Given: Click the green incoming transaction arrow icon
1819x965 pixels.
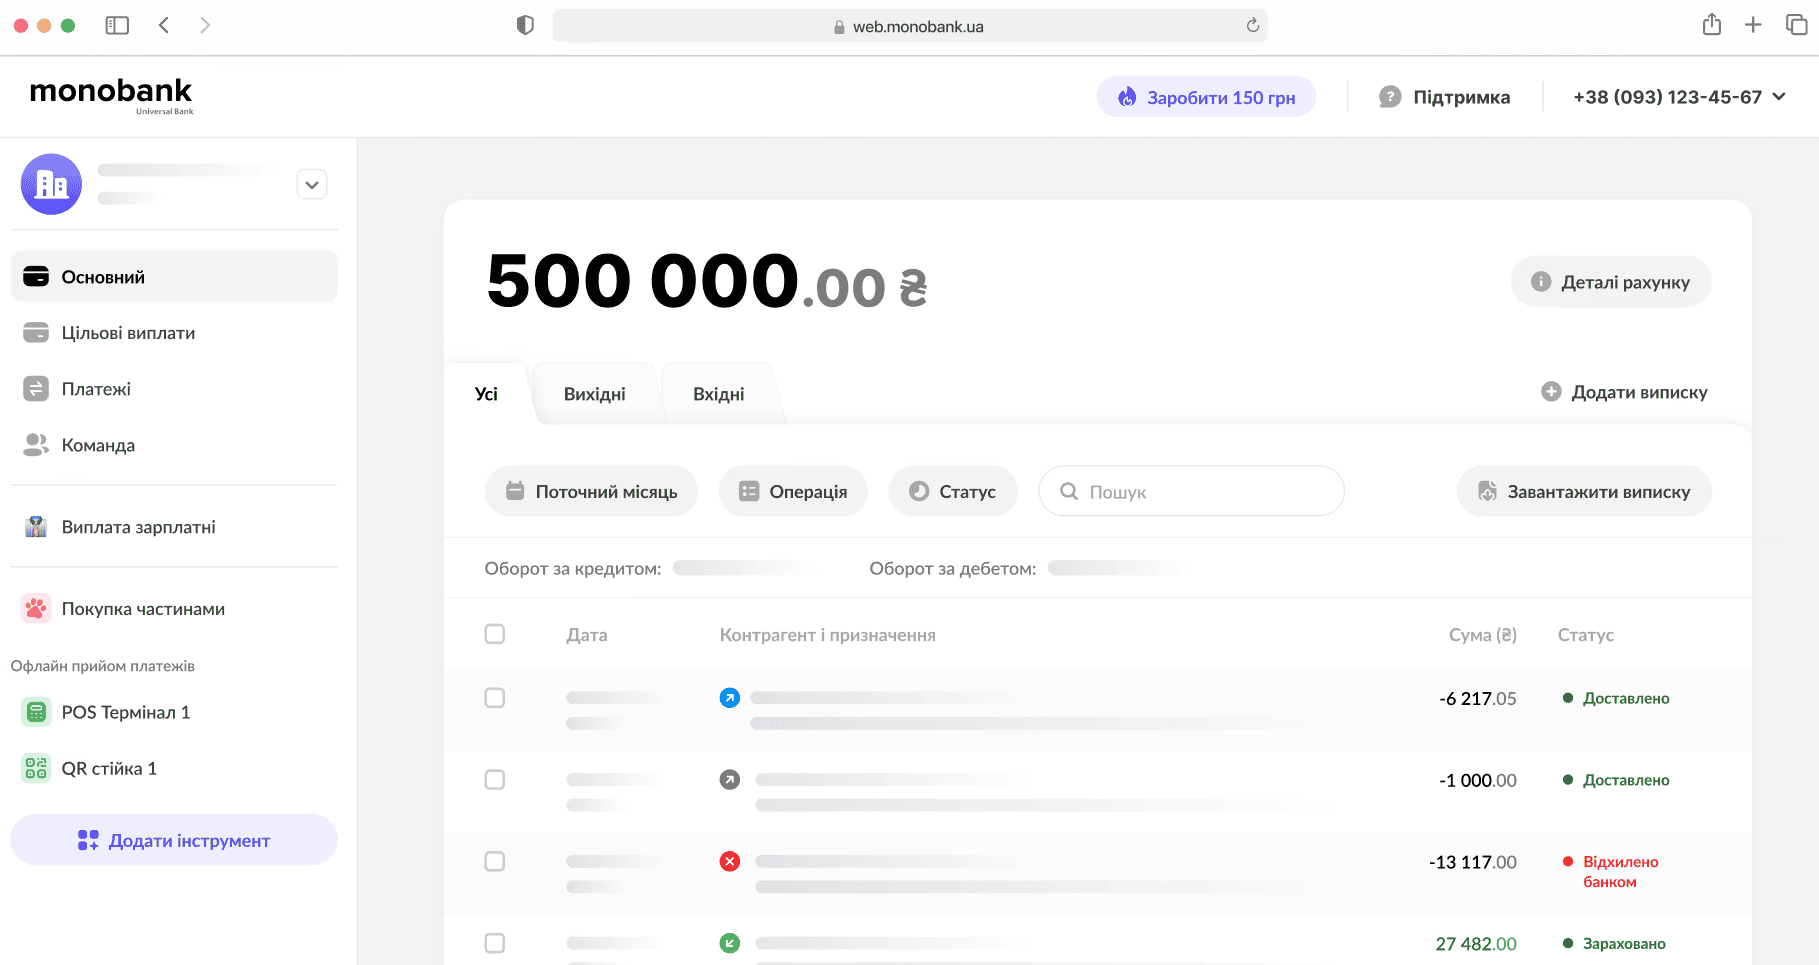Looking at the screenshot, I should (730, 943).
